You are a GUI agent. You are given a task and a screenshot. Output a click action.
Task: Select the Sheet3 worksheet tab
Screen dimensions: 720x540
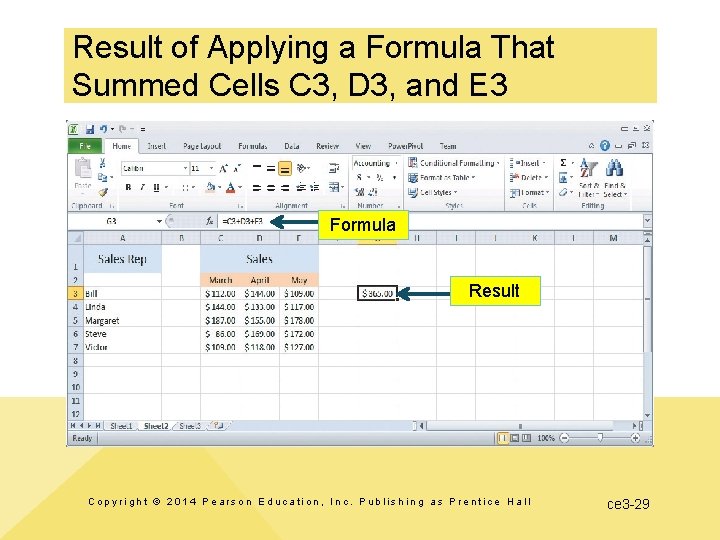pos(190,426)
